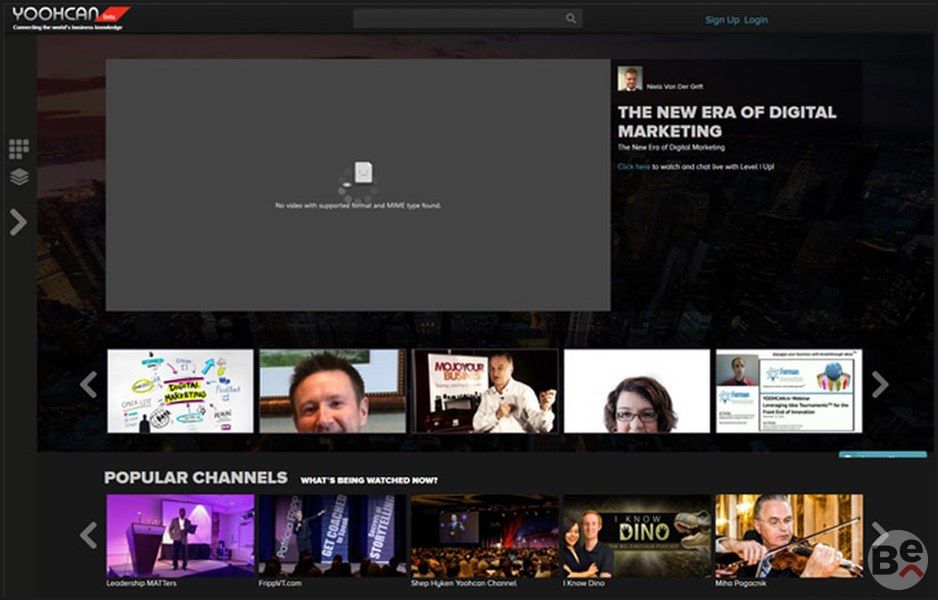938x600 pixels.
Task: Click Niels Van Der Grift's avatar
Action: [629, 79]
